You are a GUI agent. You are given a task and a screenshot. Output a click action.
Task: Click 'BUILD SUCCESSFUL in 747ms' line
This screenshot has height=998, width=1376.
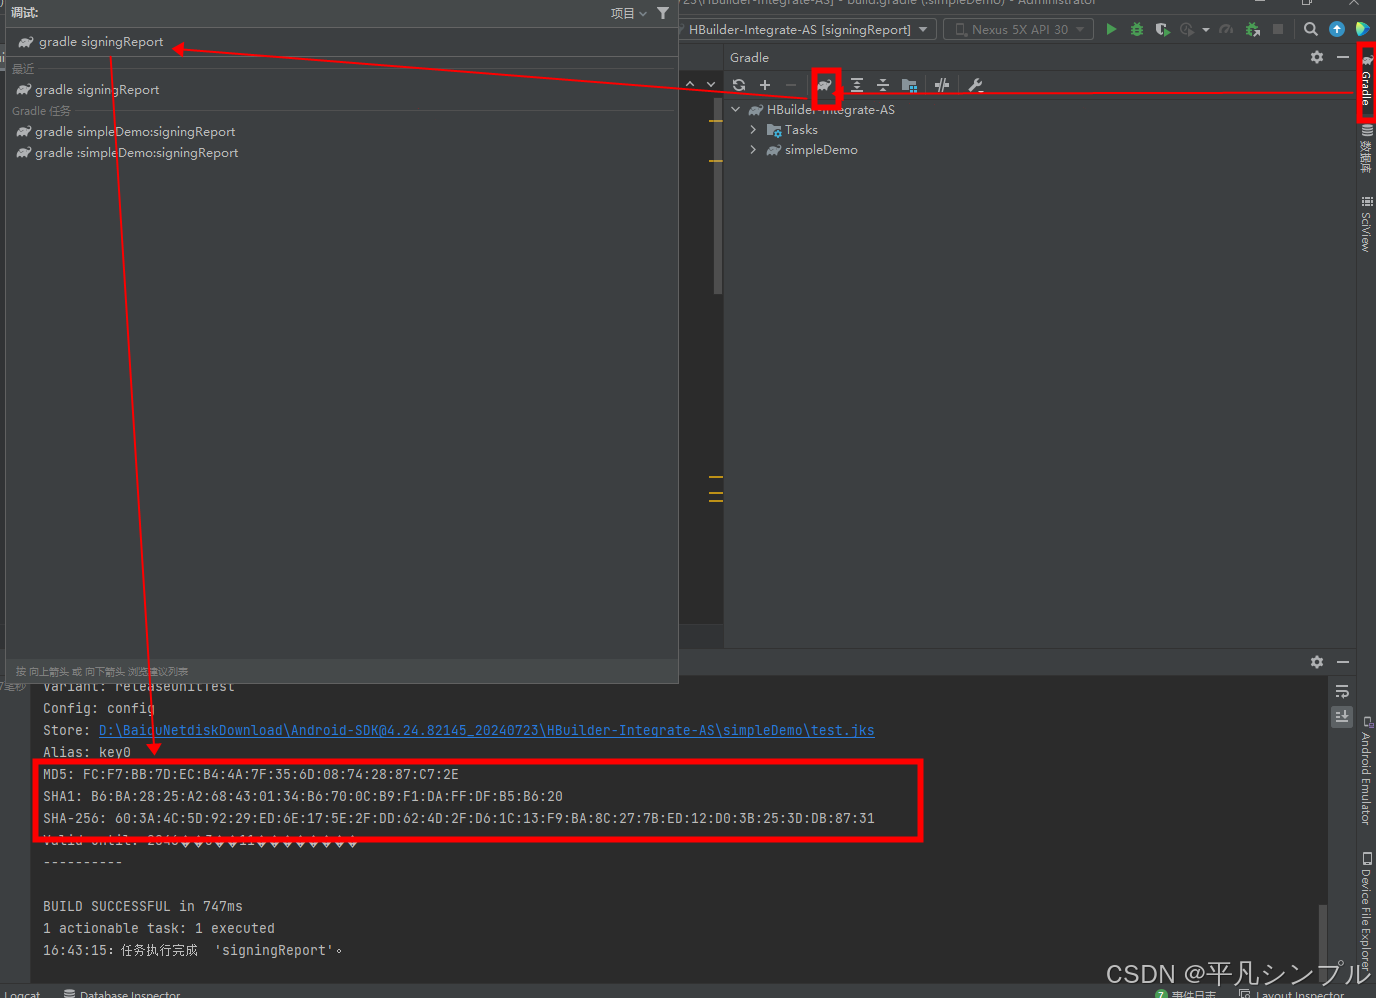(x=143, y=907)
